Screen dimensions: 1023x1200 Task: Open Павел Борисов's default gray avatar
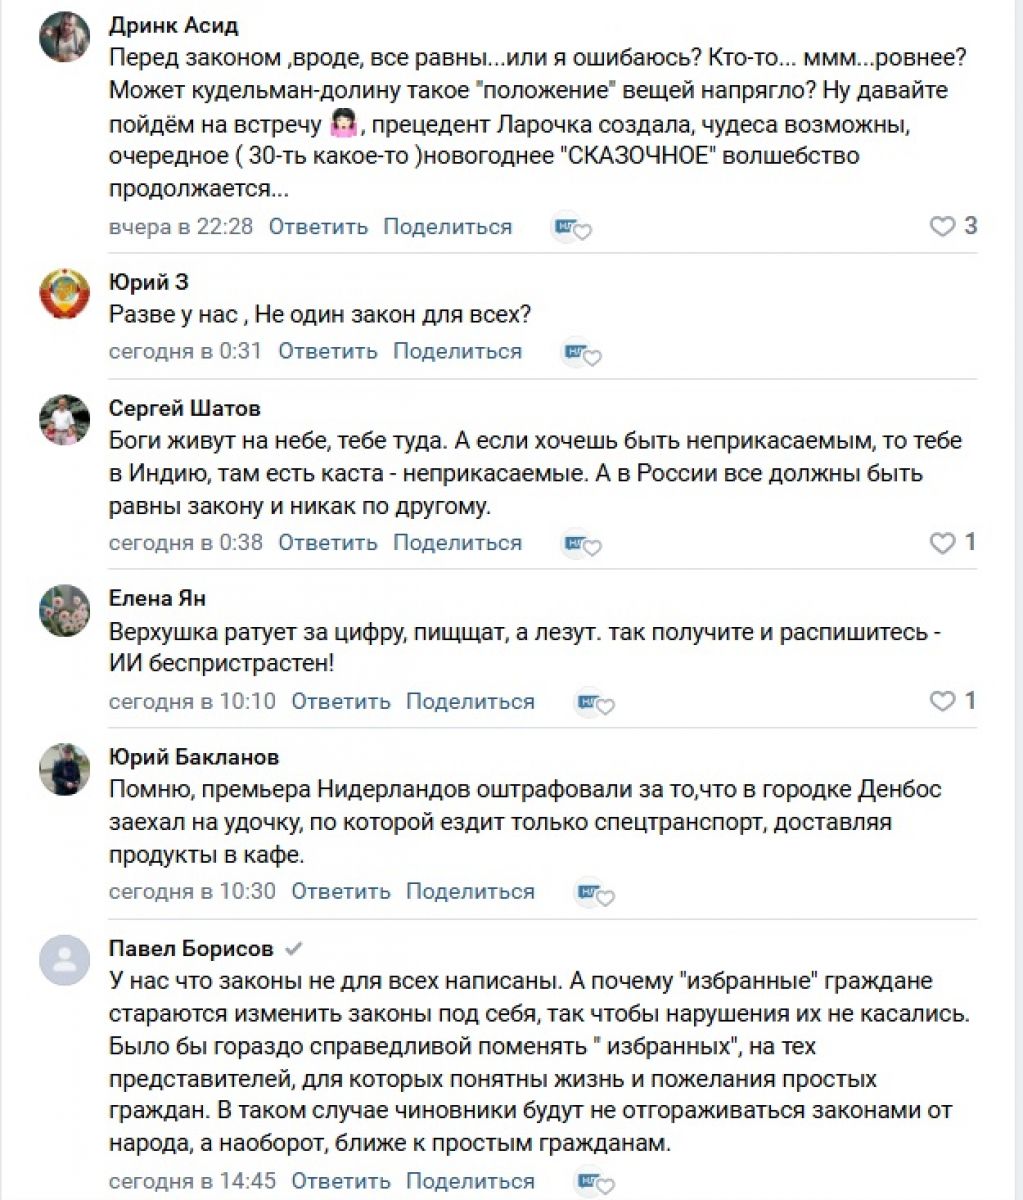(65, 961)
